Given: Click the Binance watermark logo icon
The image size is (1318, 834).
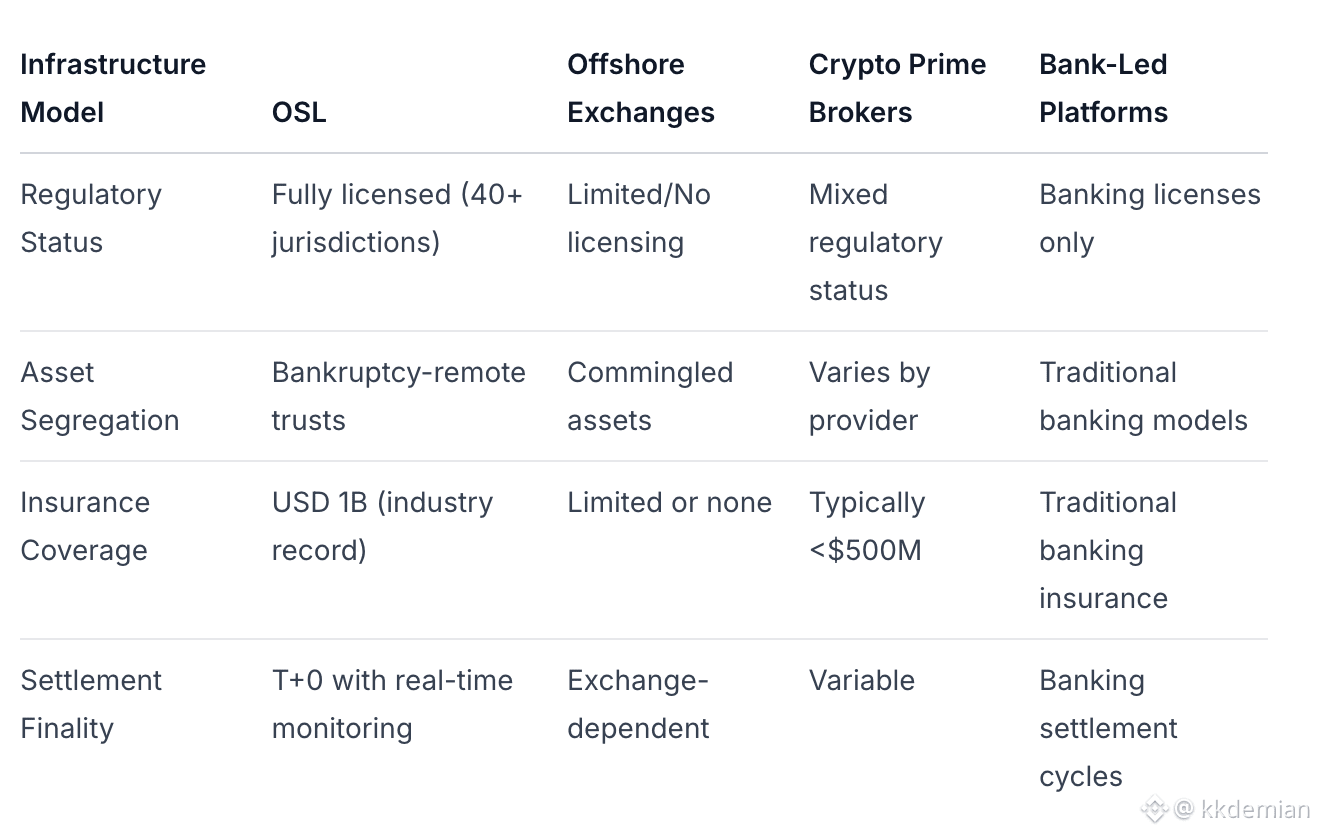Looking at the screenshot, I should pyautogui.click(x=1155, y=808).
